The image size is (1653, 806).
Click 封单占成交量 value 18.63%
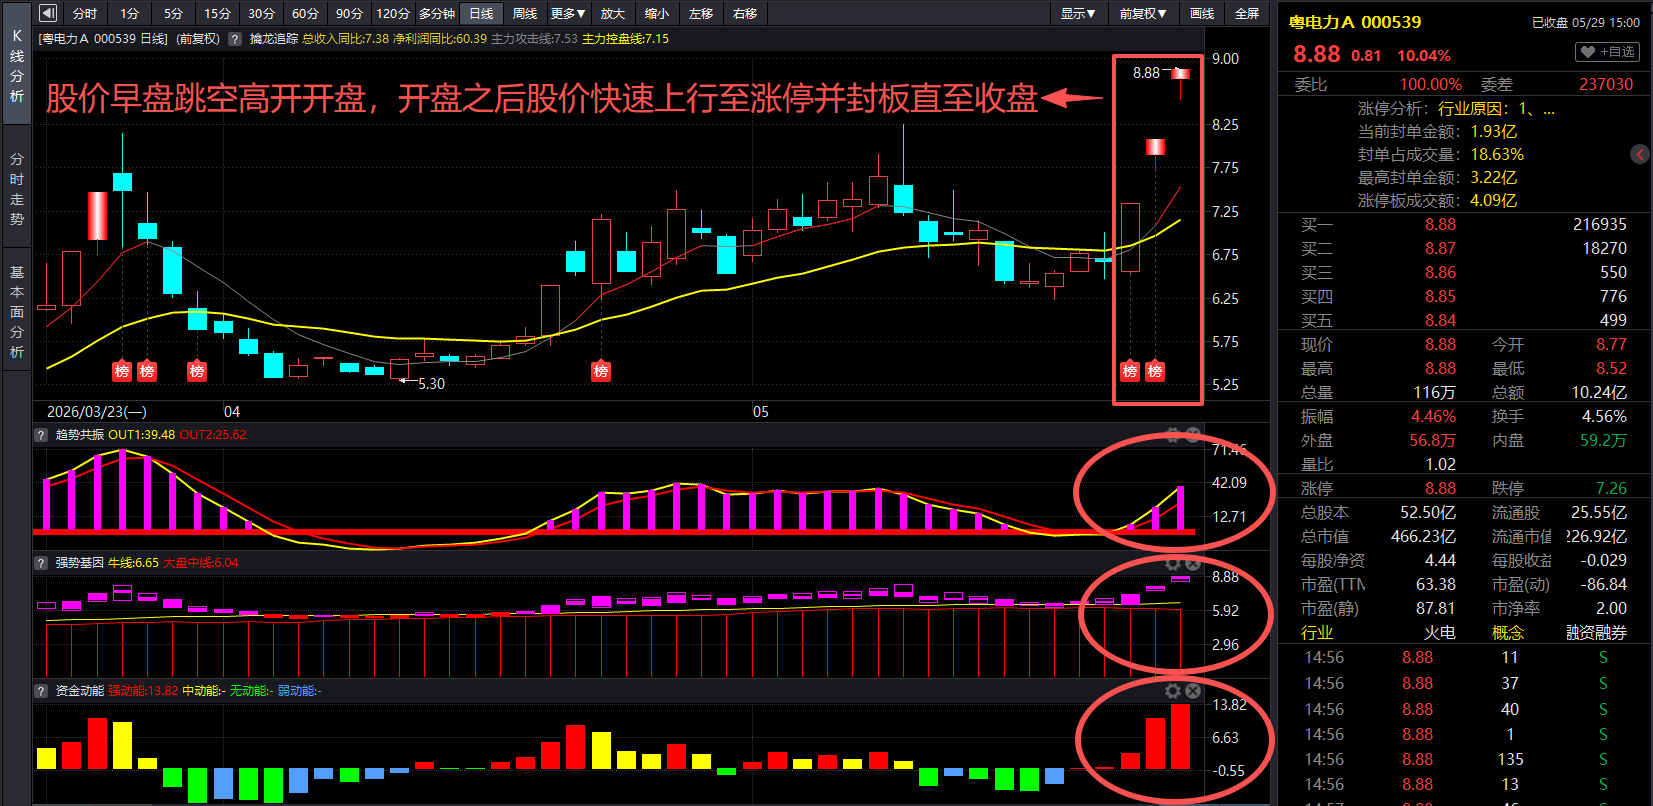1497,154
